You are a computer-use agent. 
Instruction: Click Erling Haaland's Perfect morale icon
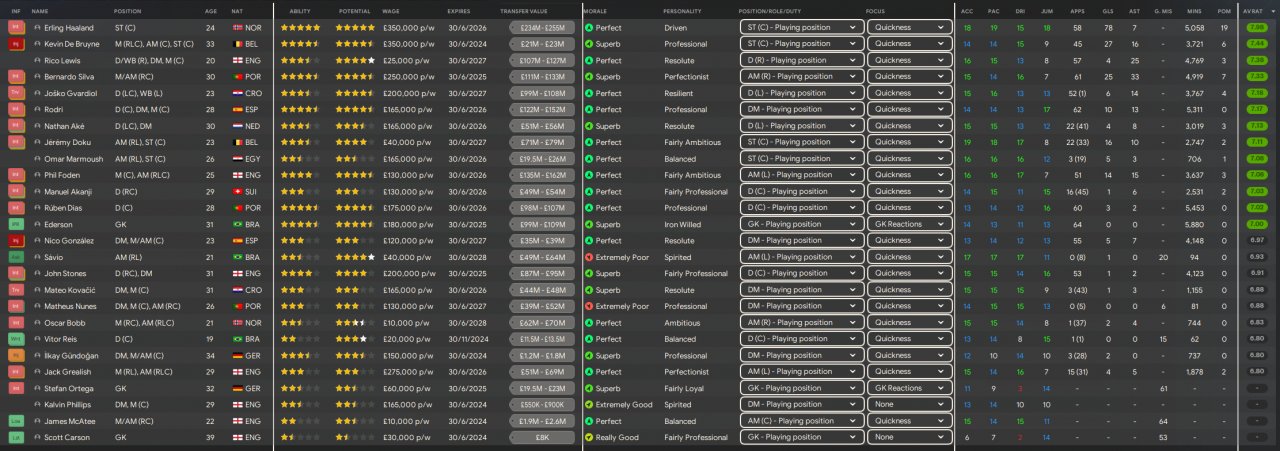point(589,28)
